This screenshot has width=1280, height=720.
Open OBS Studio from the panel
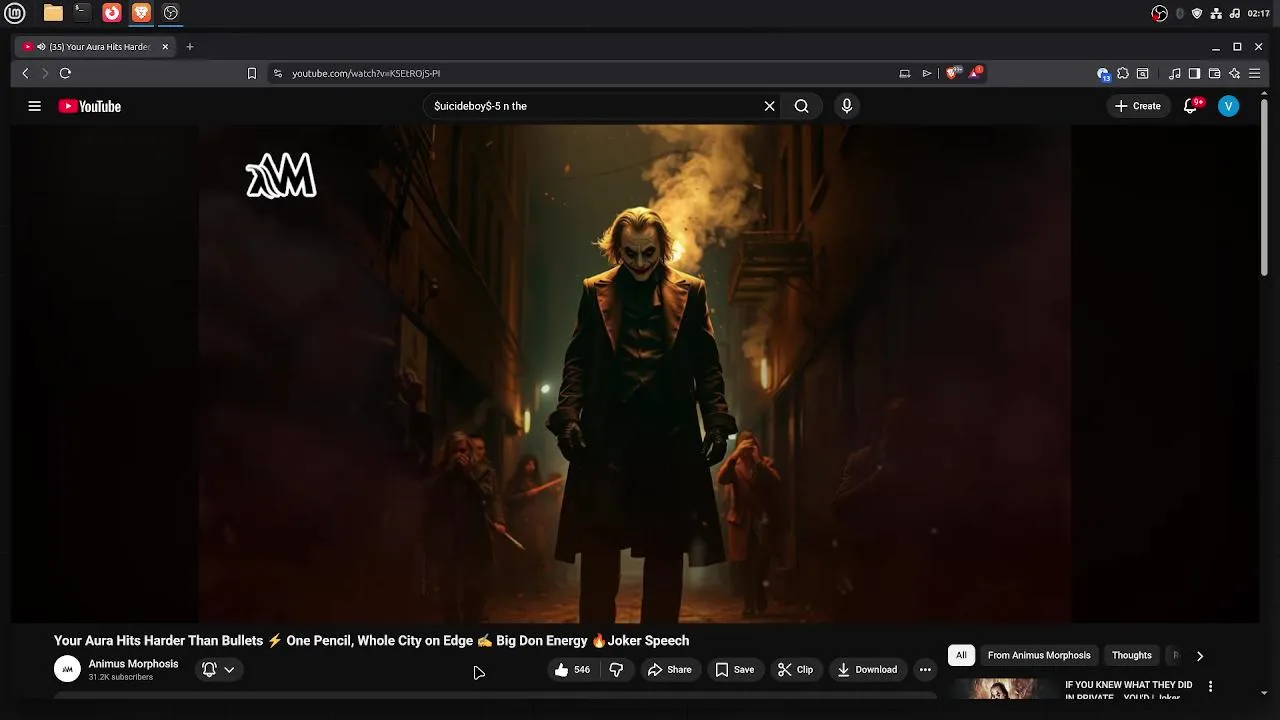171,13
